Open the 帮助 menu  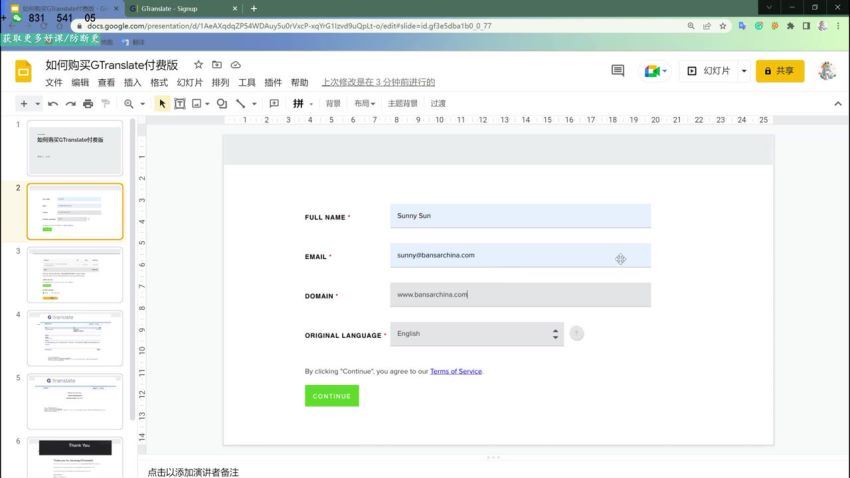click(299, 82)
